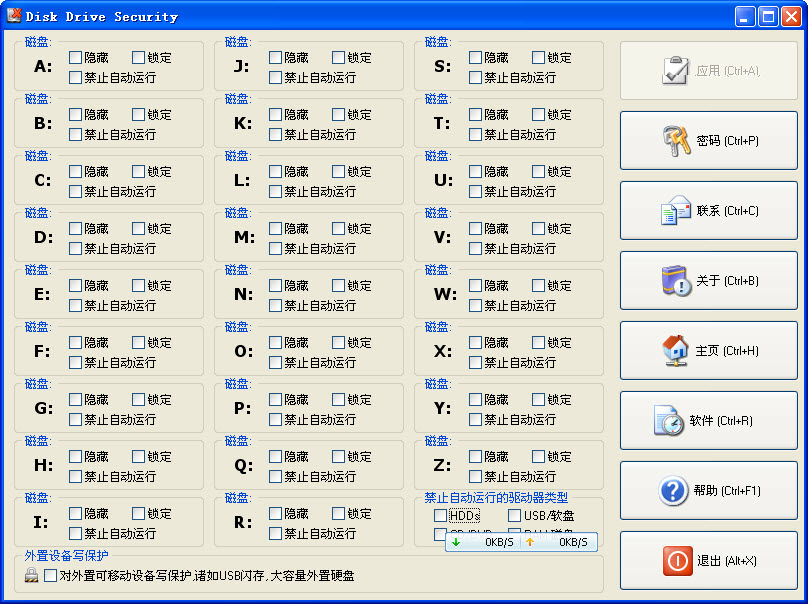The width and height of the screenshot is (808, 604).
Task: Click the red power exit icon
Action: tap(677, 561)
